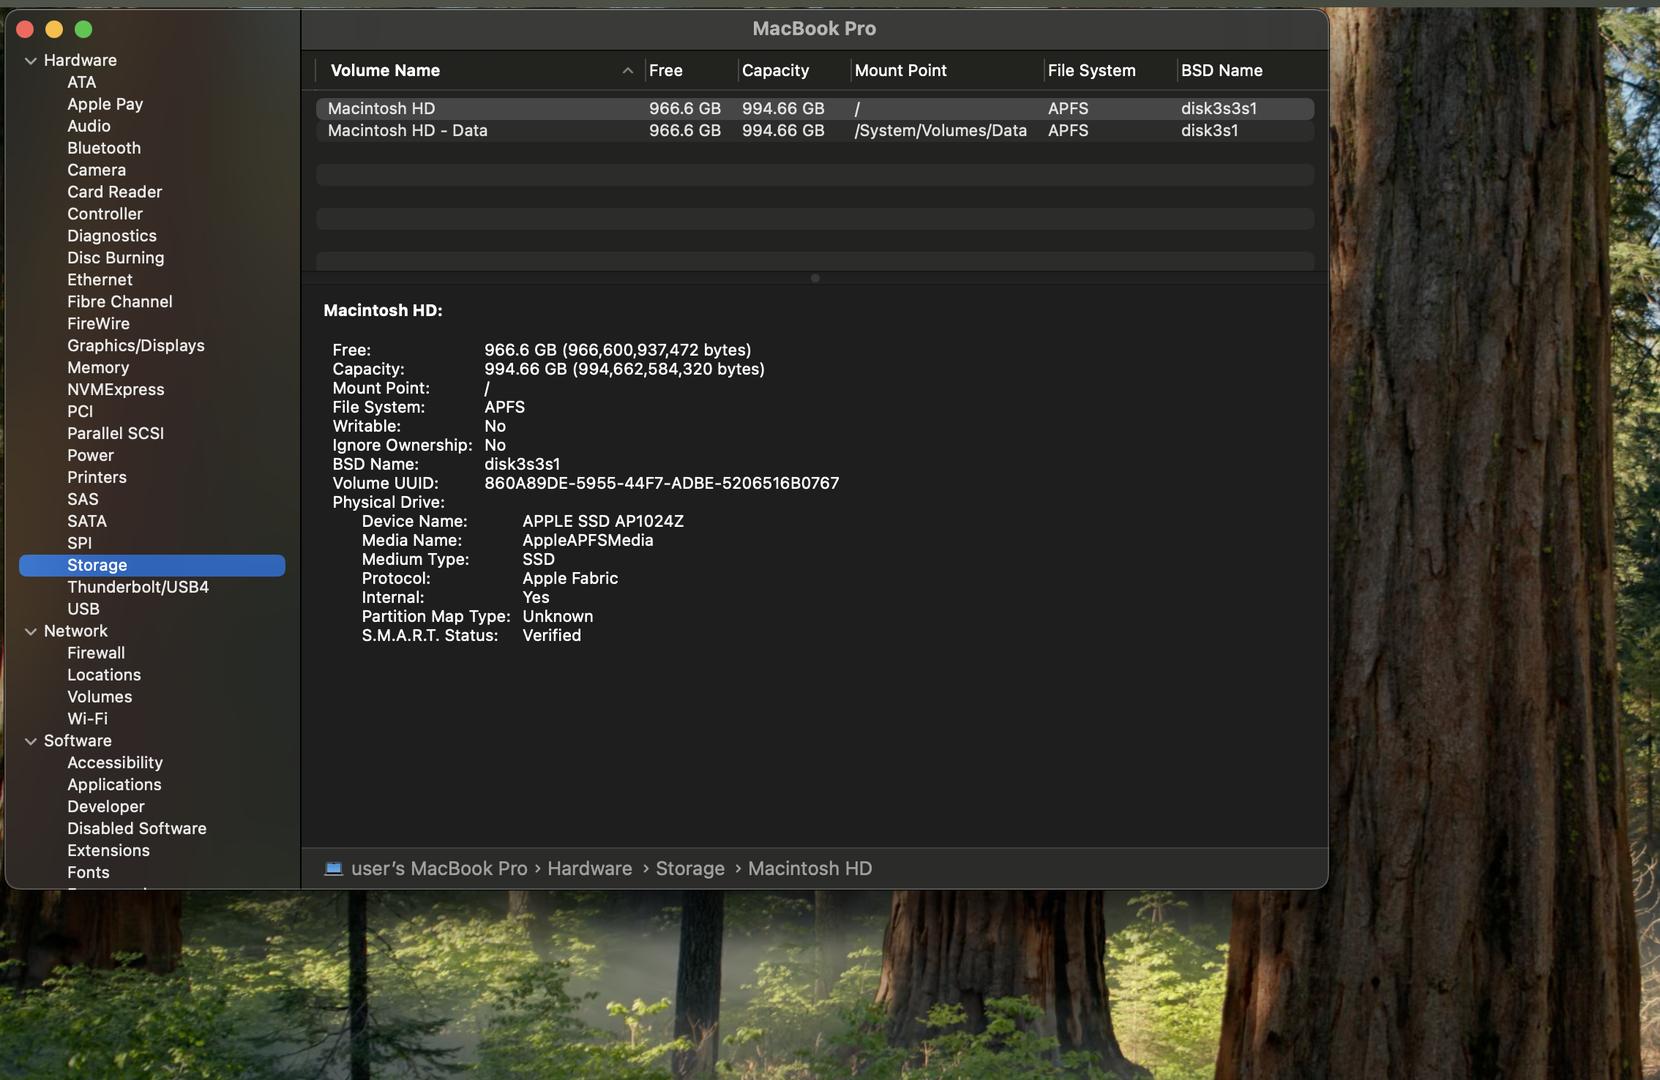
Task: Select FireWire in the sidebar
Action: click(x=98, y=325)
